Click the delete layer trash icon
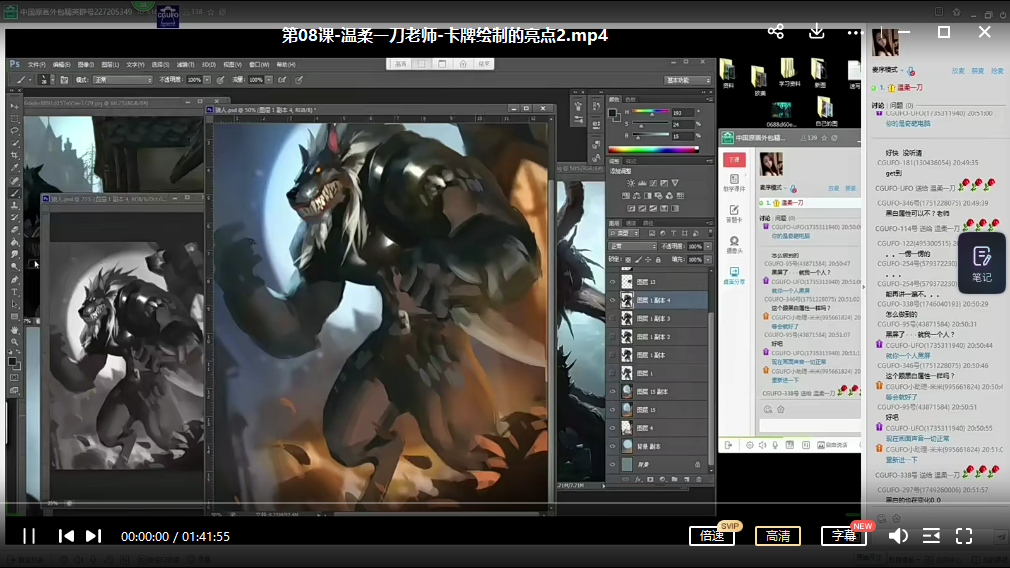 [x=699, y=480]
